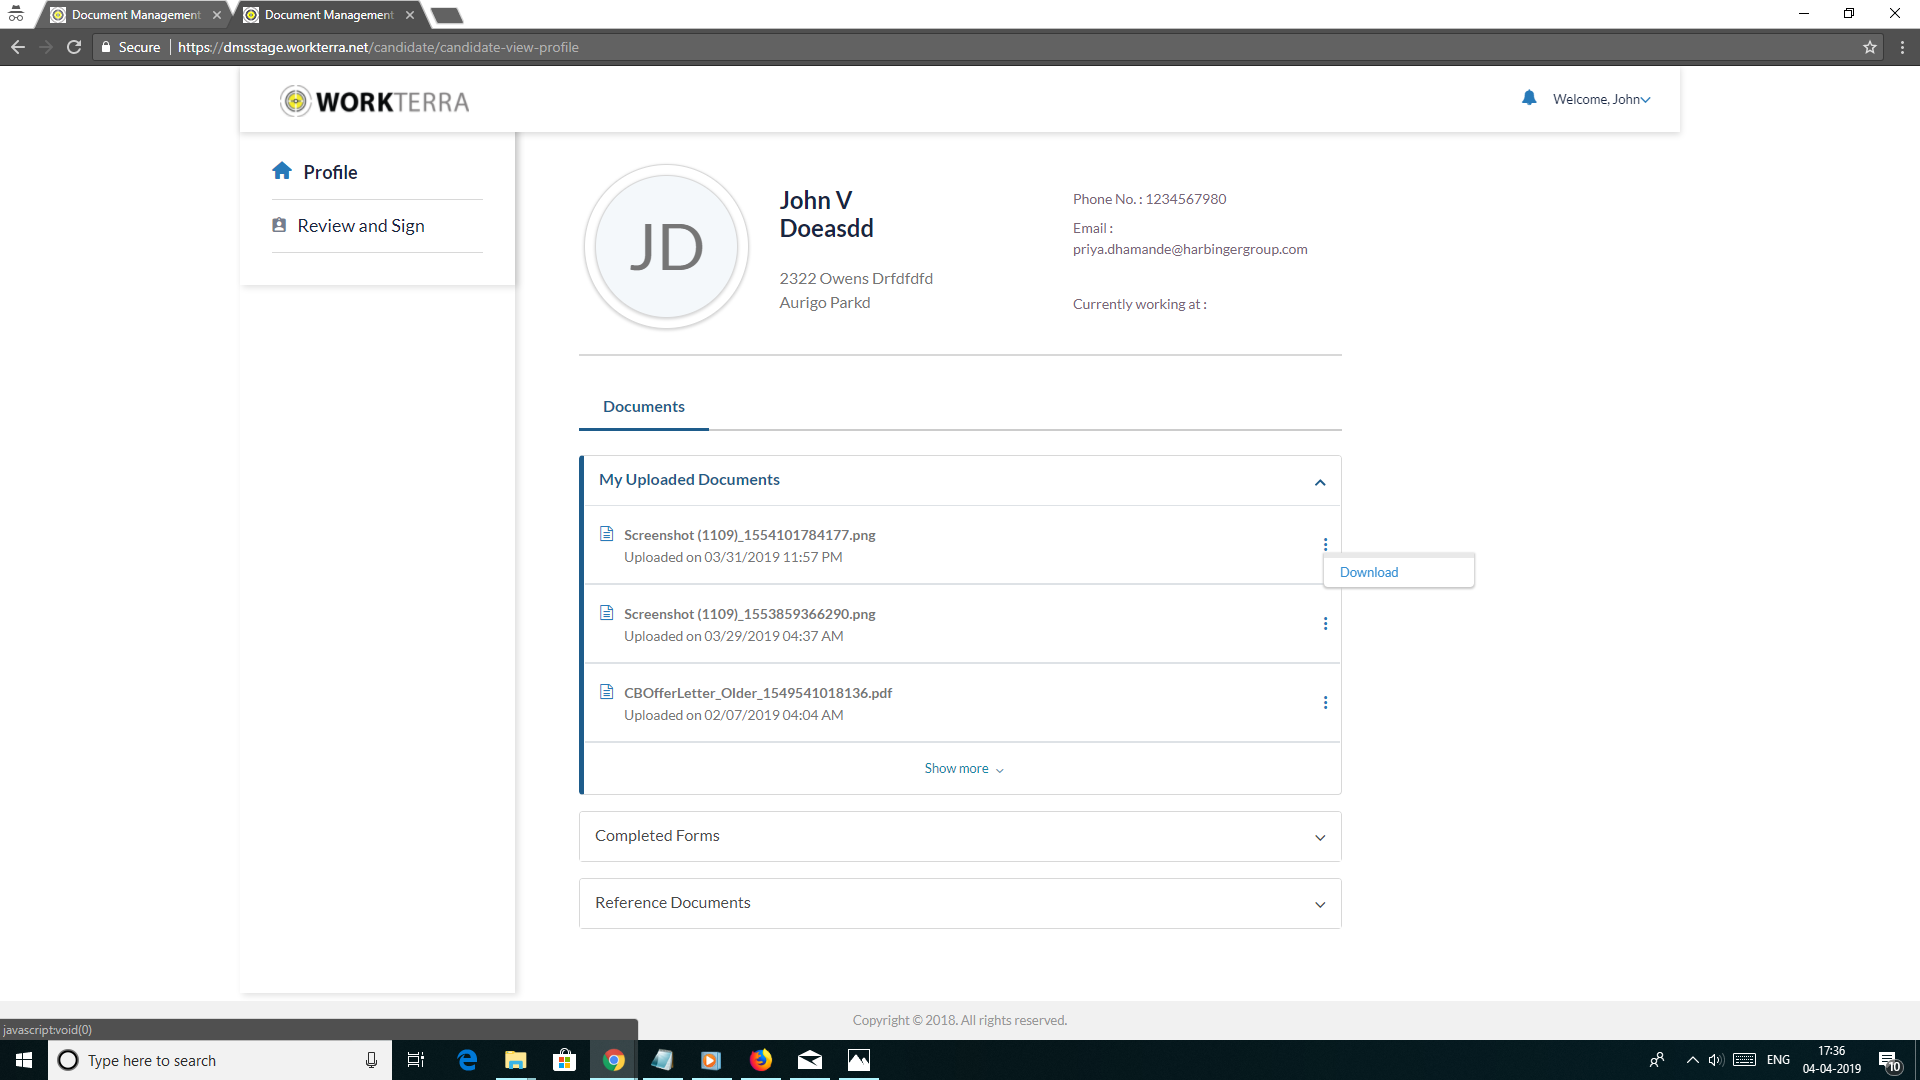Viewport: 1920px width, 1080px height.
Task: Collapse the My Uploaded Documents section
Action: 1320,482
